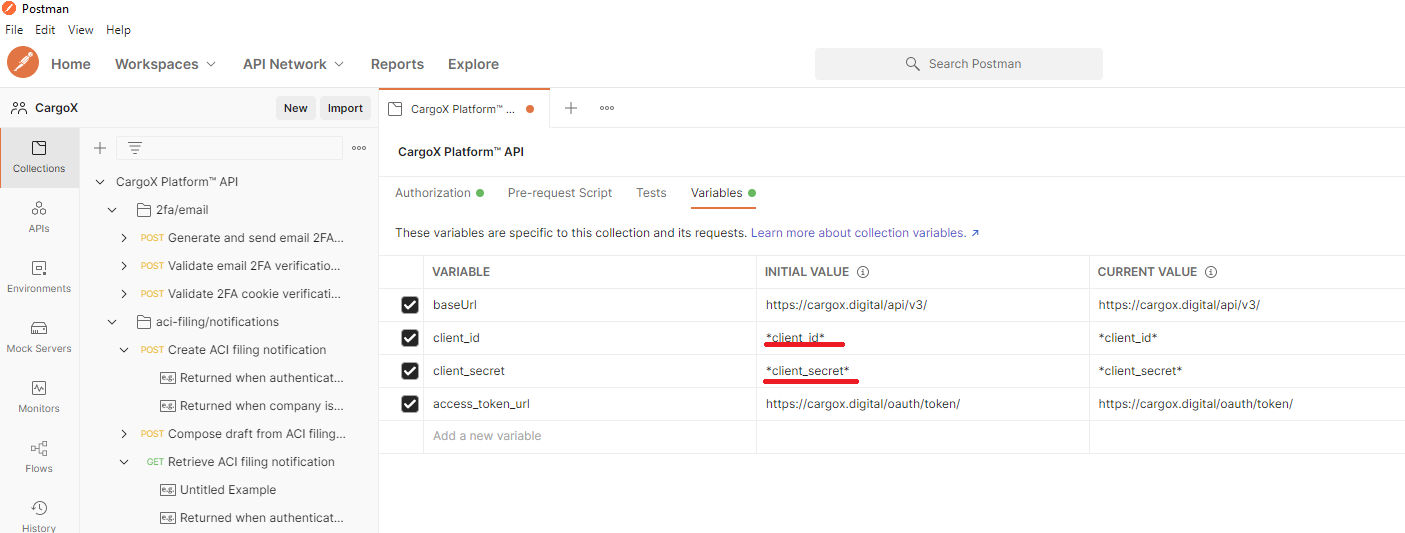Go to Home in the top navigation
Viewport: 1405px width, 533px height.
coord(71,63)
